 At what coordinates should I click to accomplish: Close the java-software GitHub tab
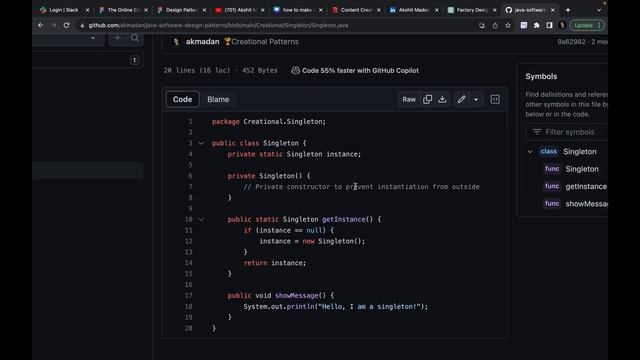click(x=553, y=10)
